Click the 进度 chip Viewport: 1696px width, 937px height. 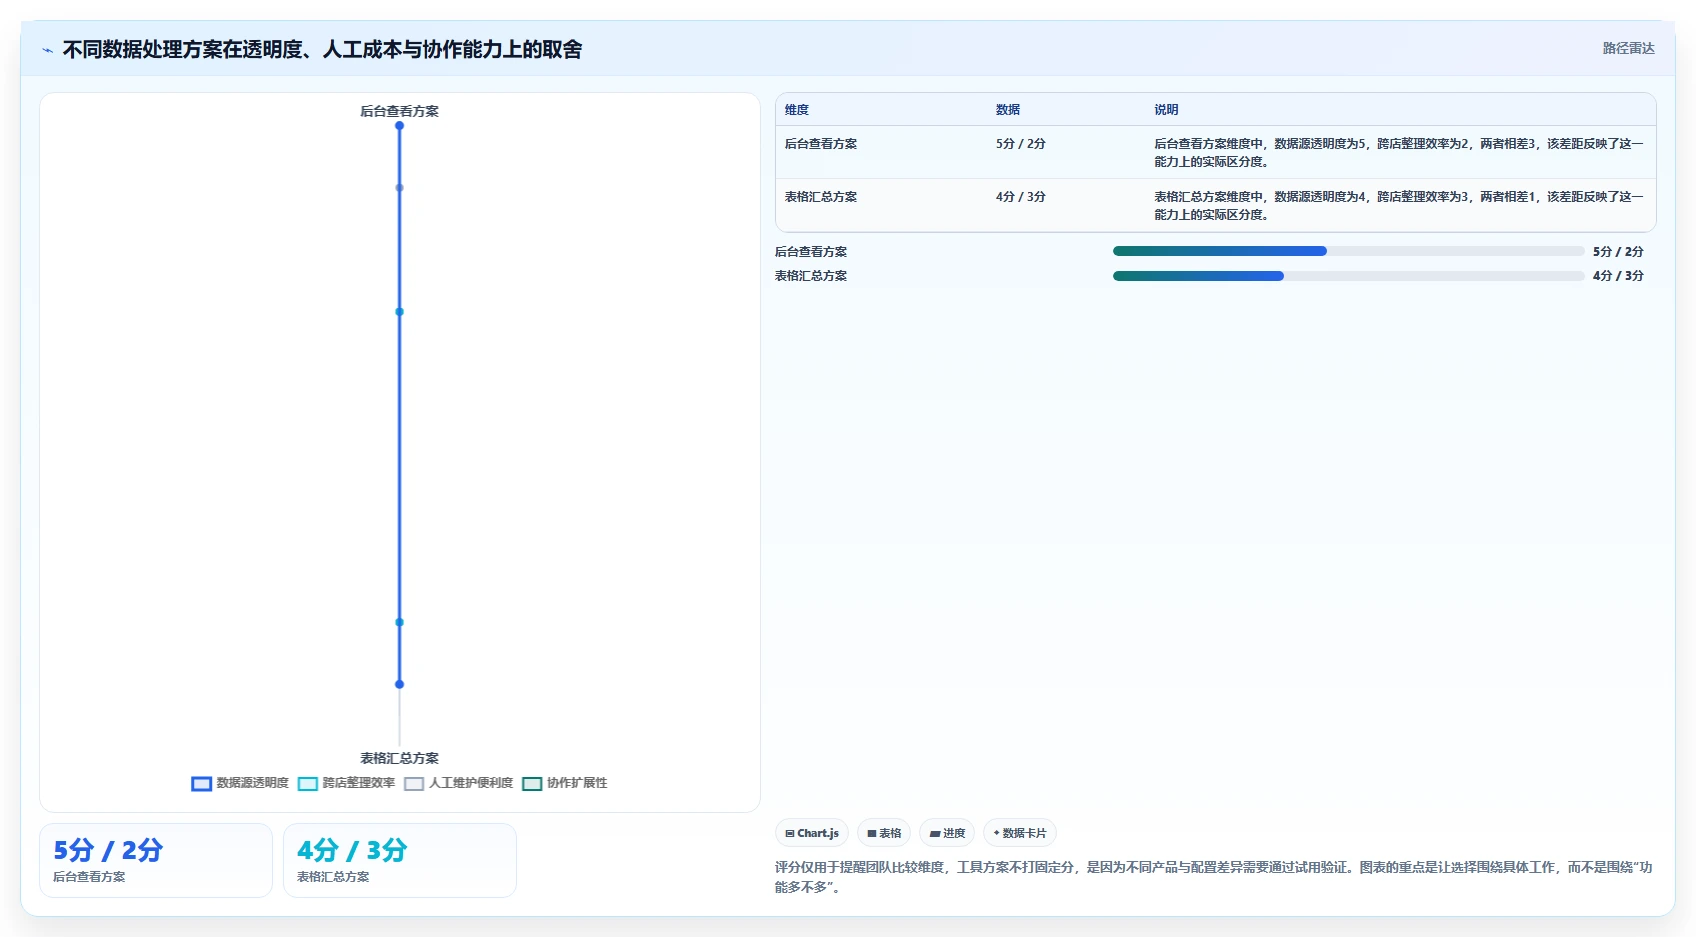tap(947, 833)
